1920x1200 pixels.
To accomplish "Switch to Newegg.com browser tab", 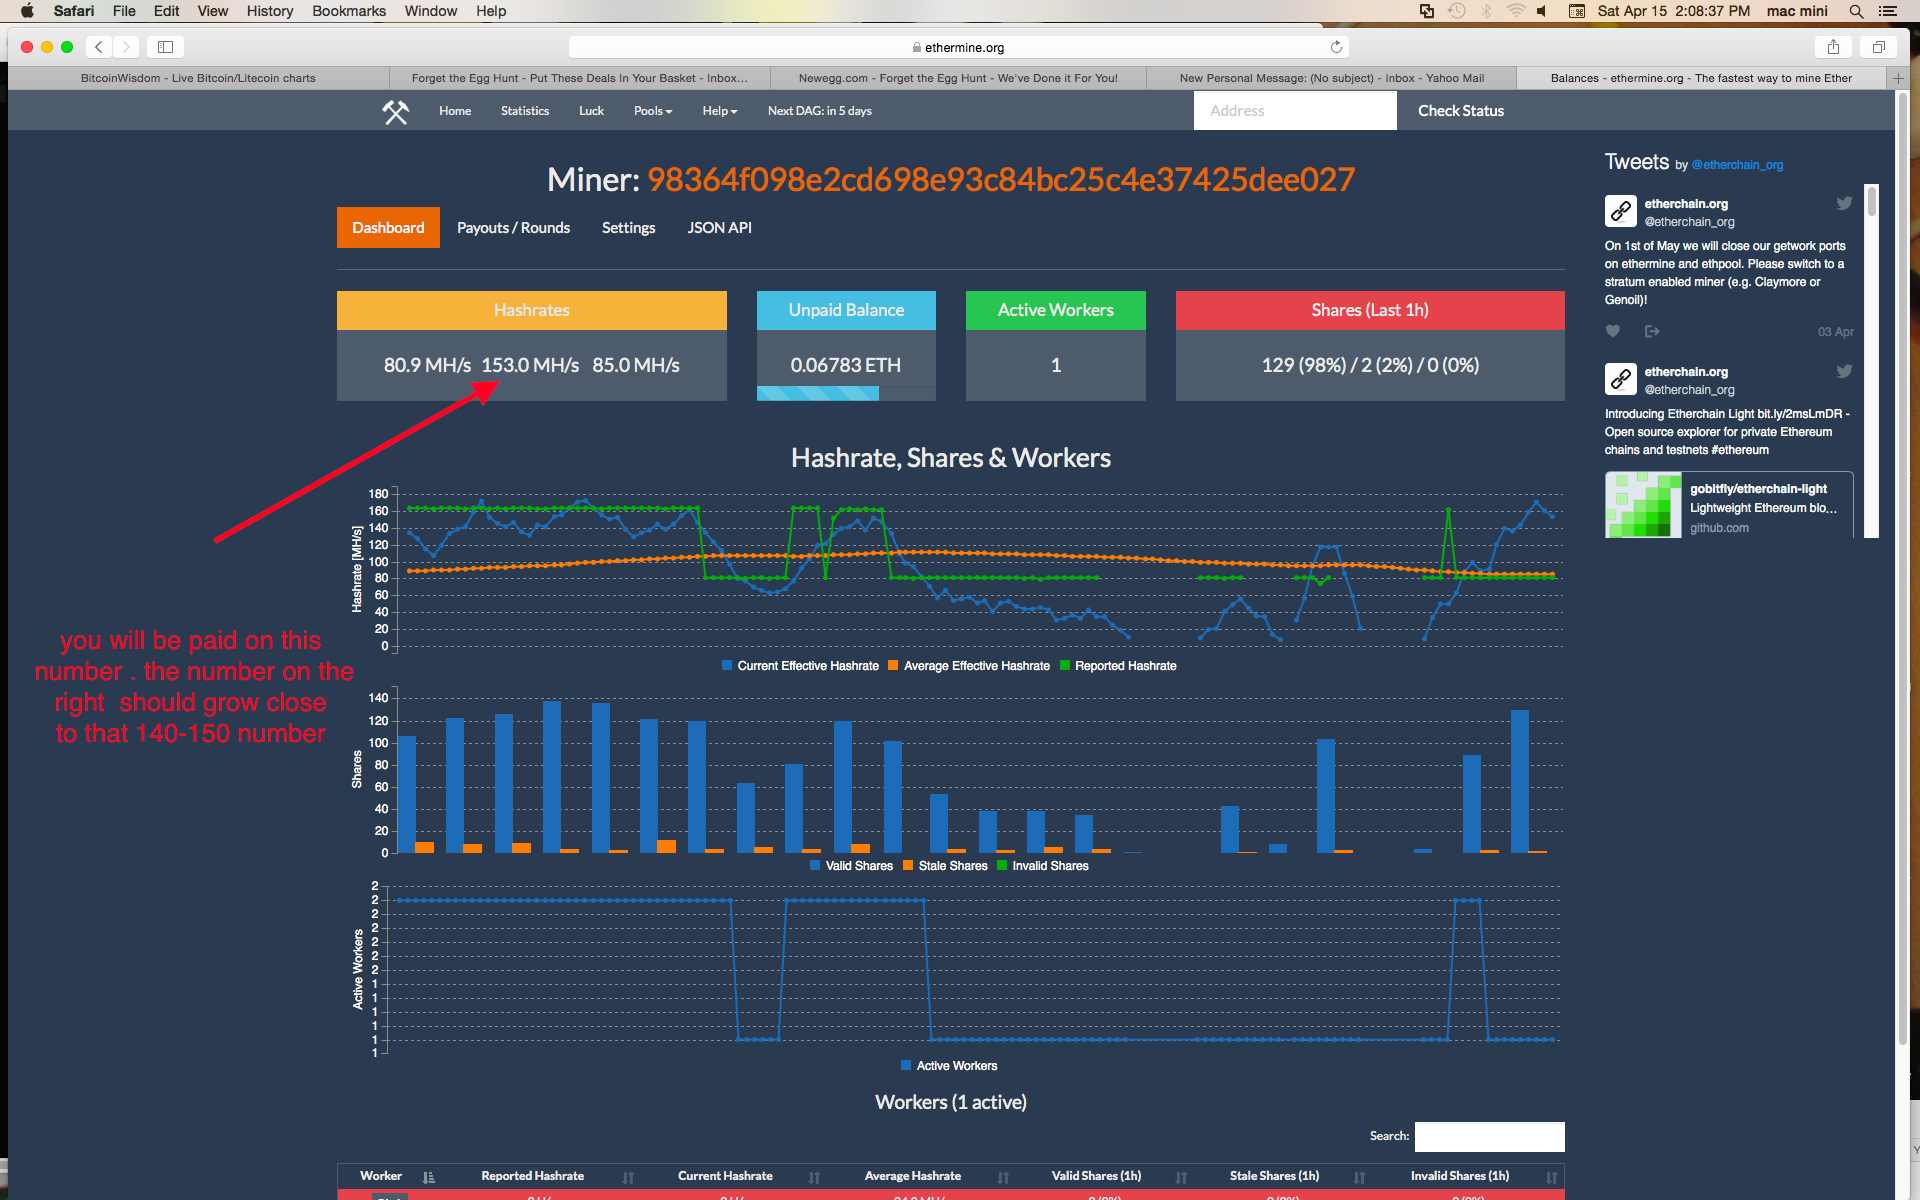I will pyautogui.click(x=958, y=78).
